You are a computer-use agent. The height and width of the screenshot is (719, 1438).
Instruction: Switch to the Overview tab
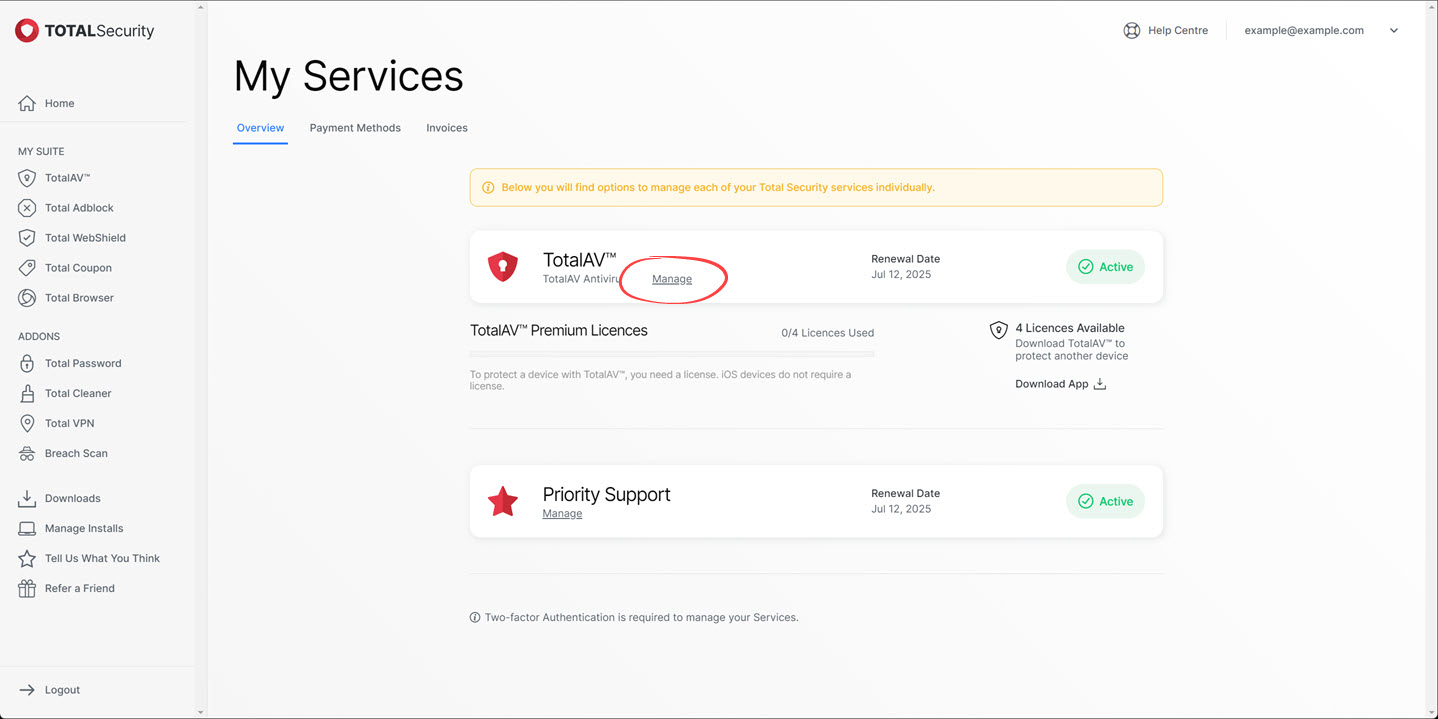[x=260, y=128]
